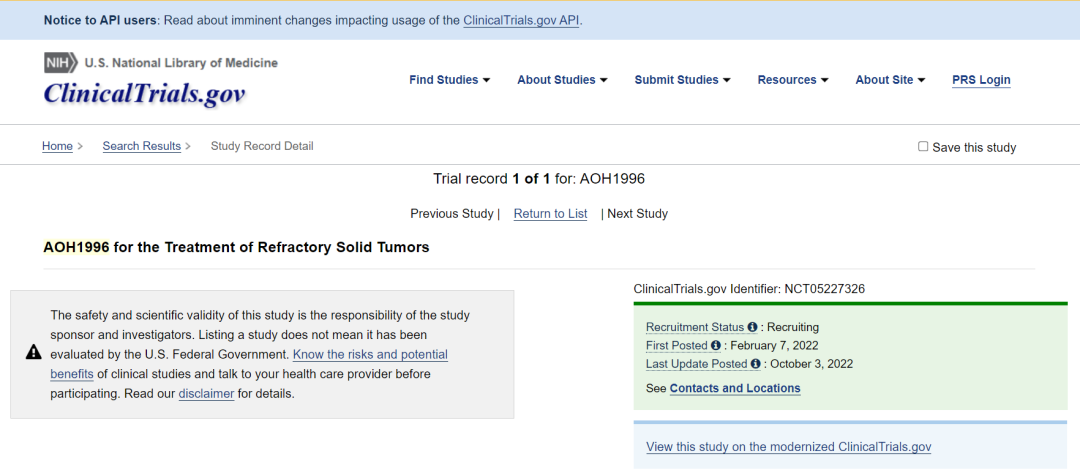This screenshot has height=470, width=1080.
Task: Check the Save this study checkbox
Action: coord(923,147)
